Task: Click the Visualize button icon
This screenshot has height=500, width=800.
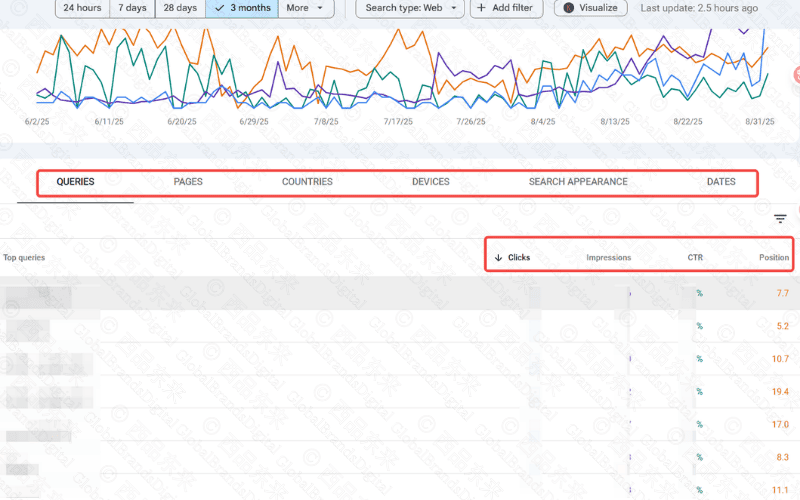Action: point(569,8)
